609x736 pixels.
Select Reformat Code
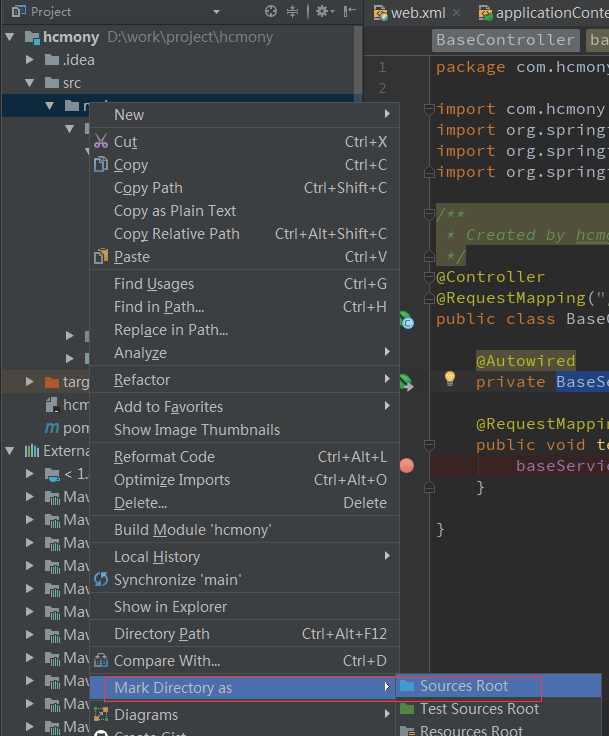pyautogui.click(x=244, y=456)
